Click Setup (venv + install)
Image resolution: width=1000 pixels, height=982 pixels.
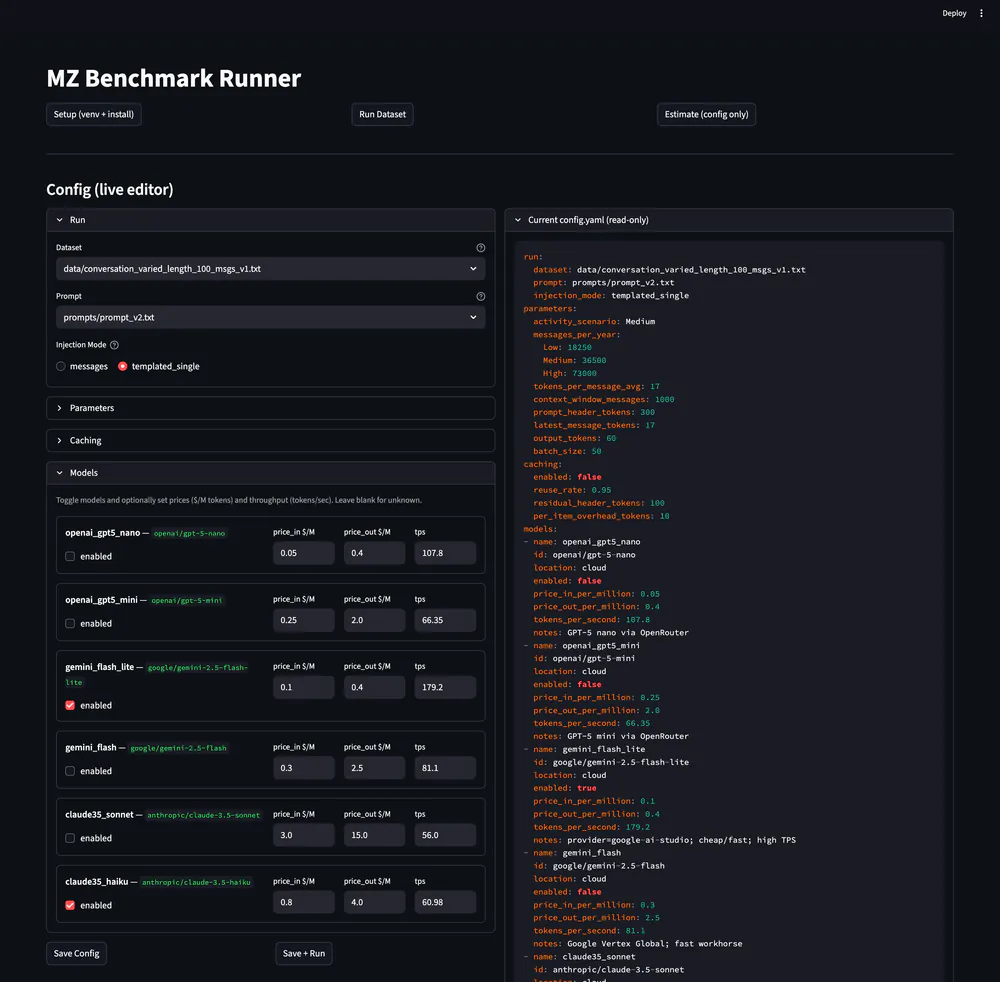pyautogui.click(x=93, y=114)
